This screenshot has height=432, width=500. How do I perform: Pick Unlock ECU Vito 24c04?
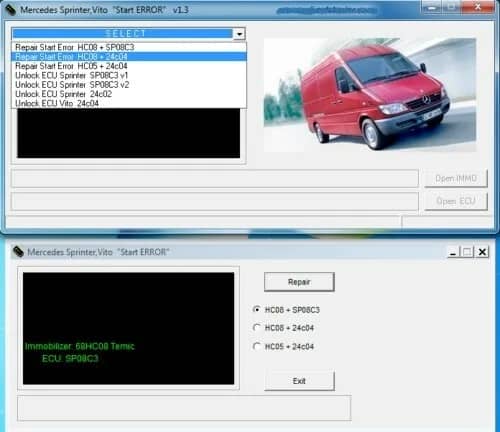129,103
